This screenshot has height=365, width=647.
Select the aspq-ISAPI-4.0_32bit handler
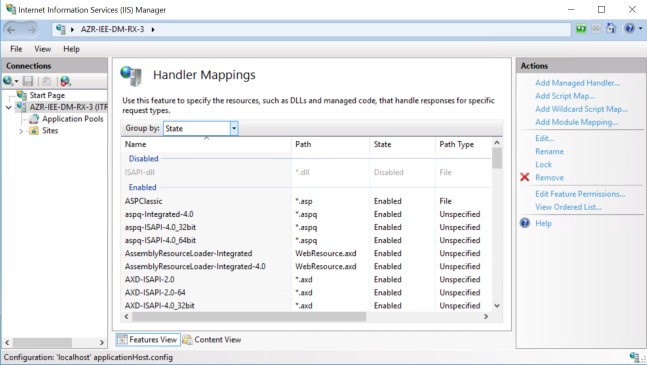306,227
